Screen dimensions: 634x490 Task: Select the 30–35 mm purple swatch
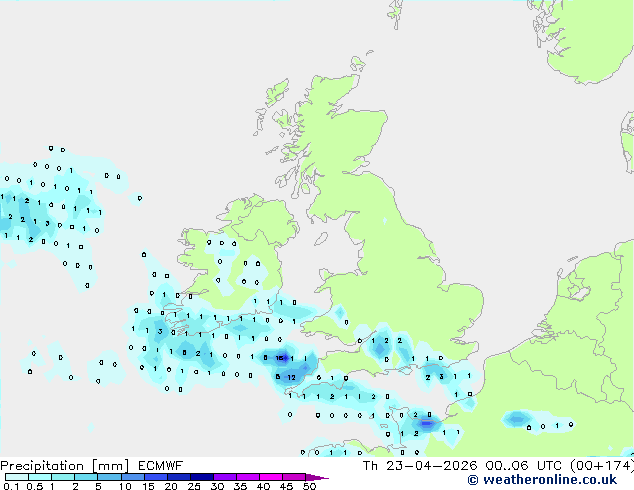click(224, 477)
